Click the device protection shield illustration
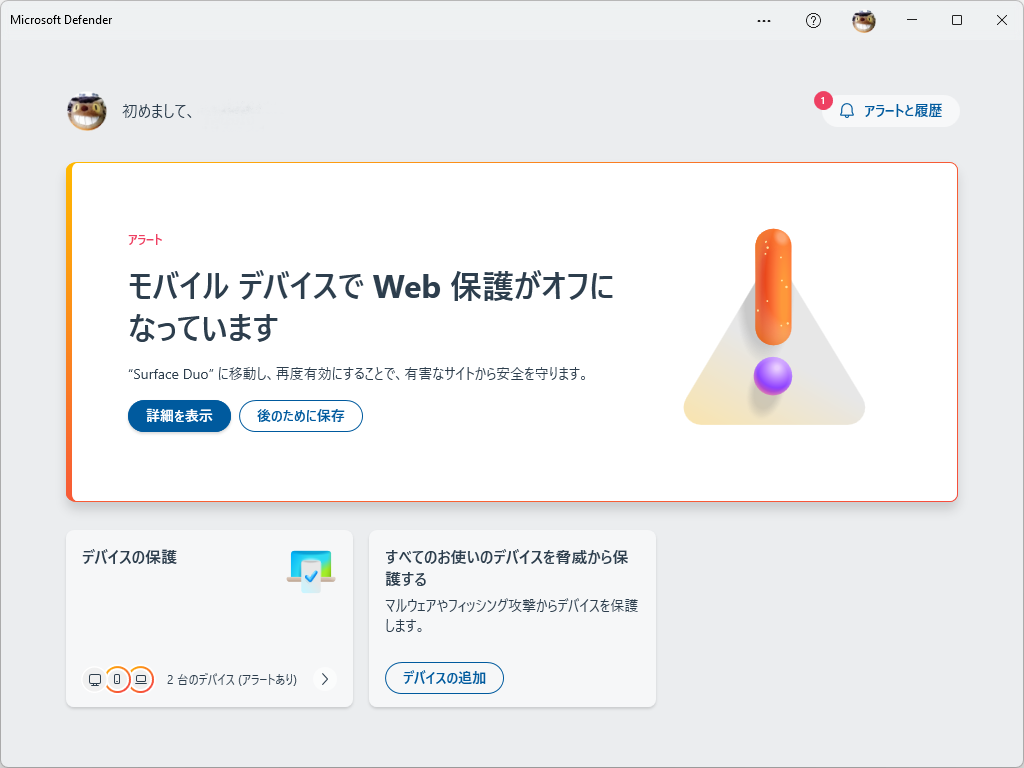 [x=311, y=571]
